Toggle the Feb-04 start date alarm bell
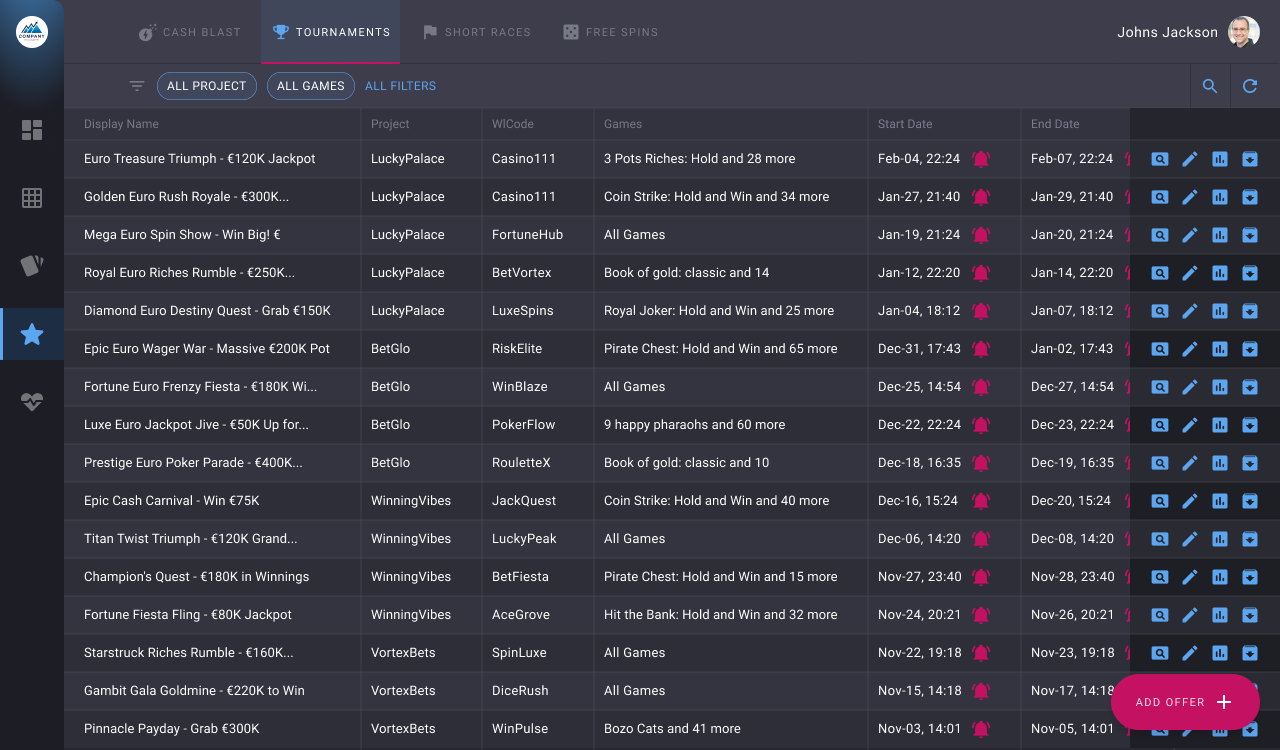Screen dimensions: 1280x750 tap(981, 159)
